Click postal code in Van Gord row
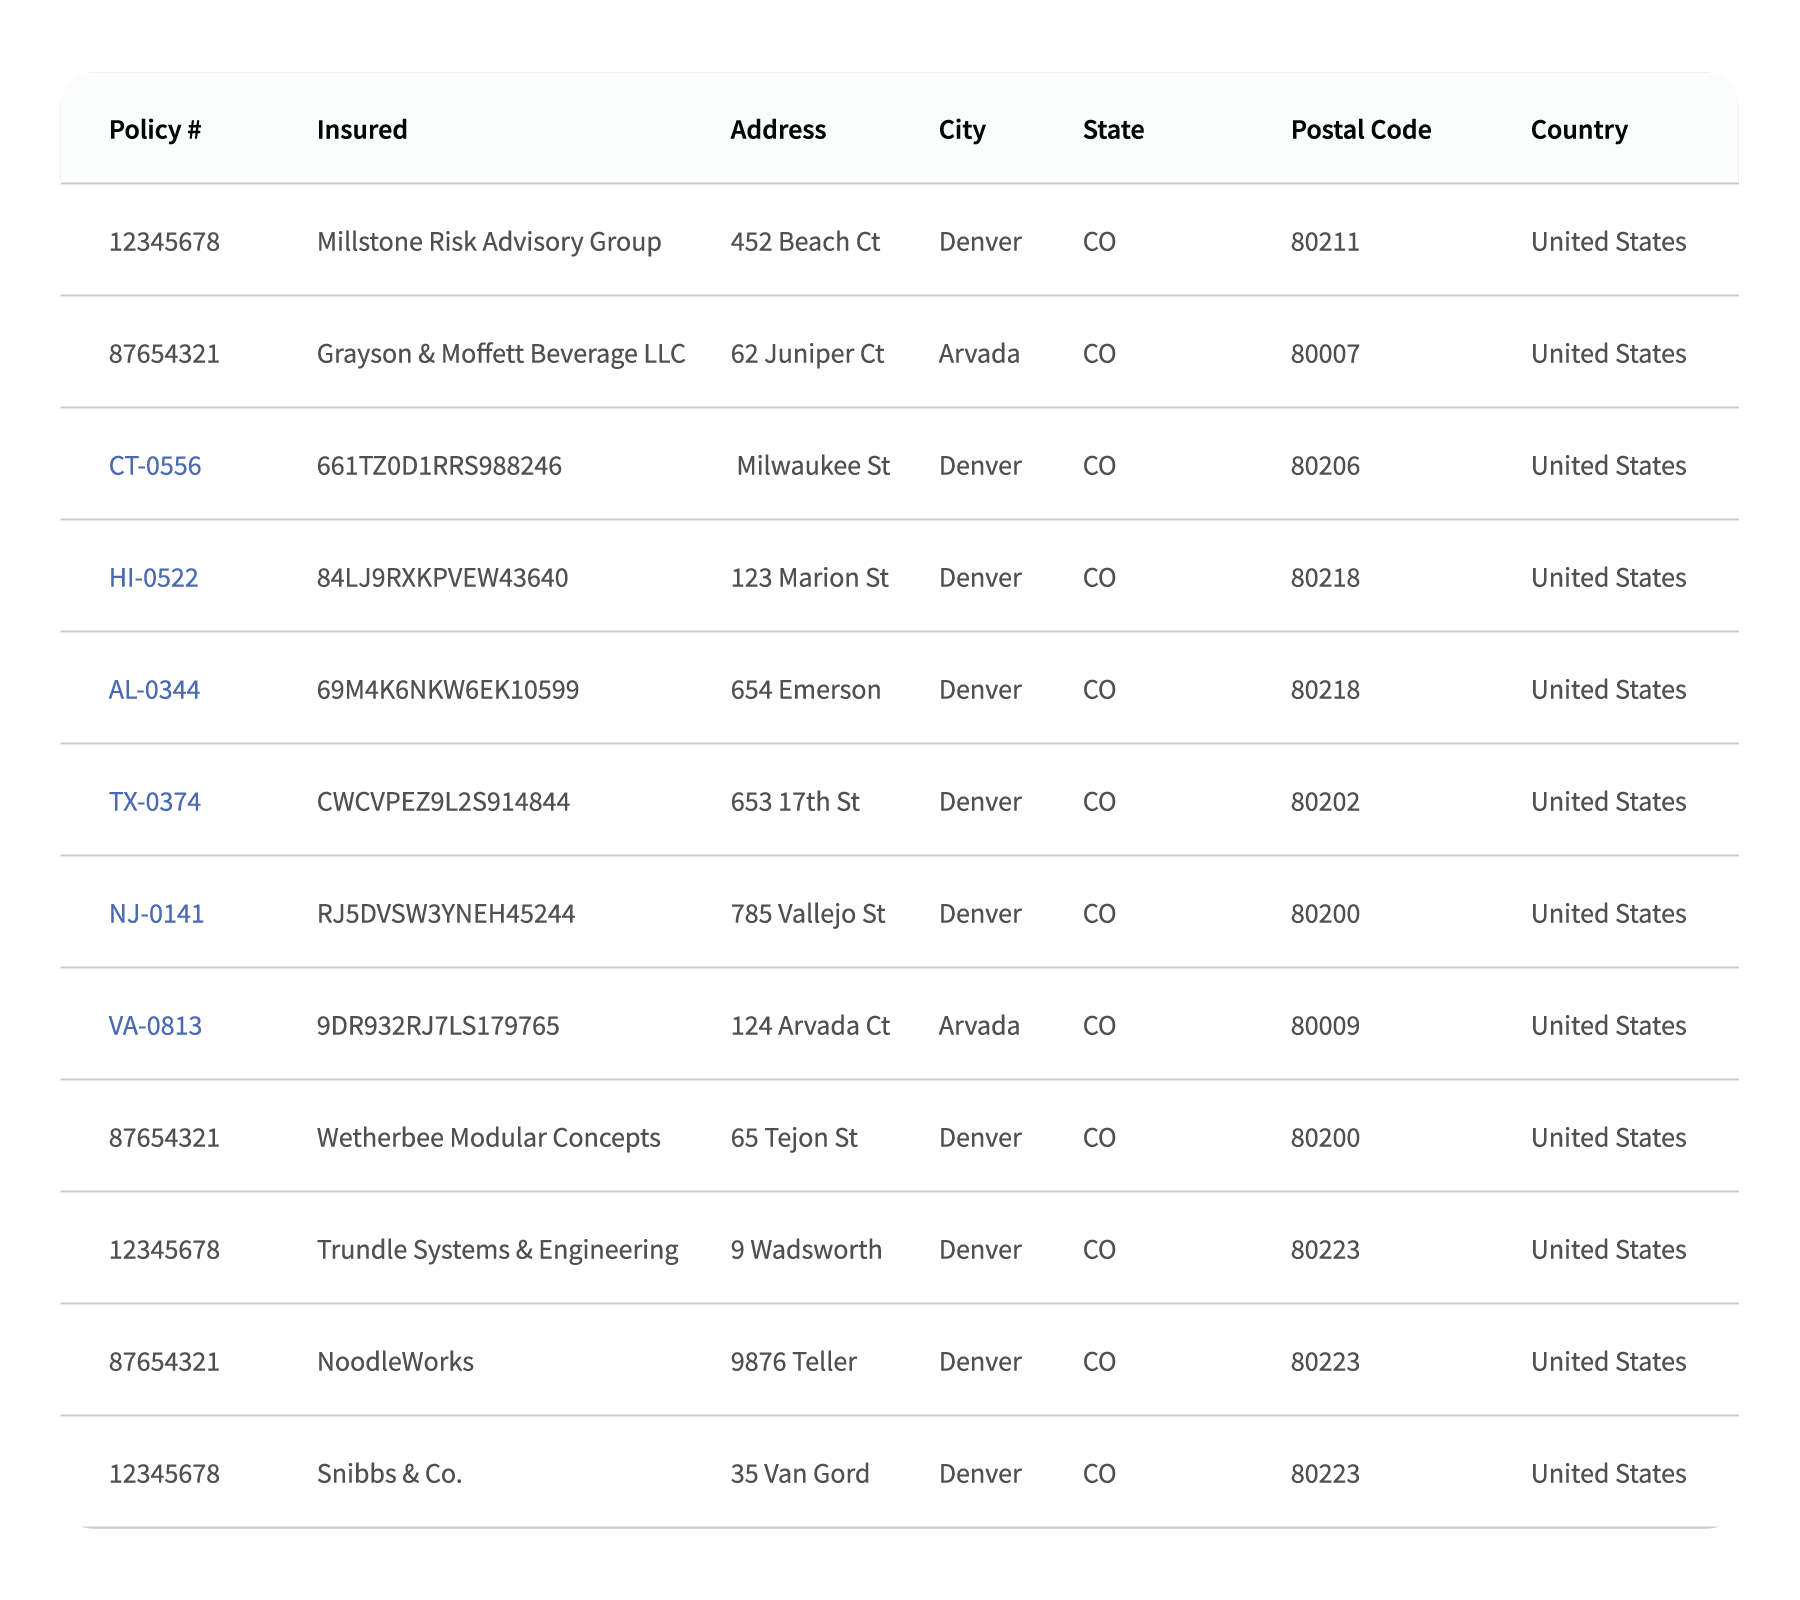Screen dimensions: 1800x1600 tap(1325, 1473)
